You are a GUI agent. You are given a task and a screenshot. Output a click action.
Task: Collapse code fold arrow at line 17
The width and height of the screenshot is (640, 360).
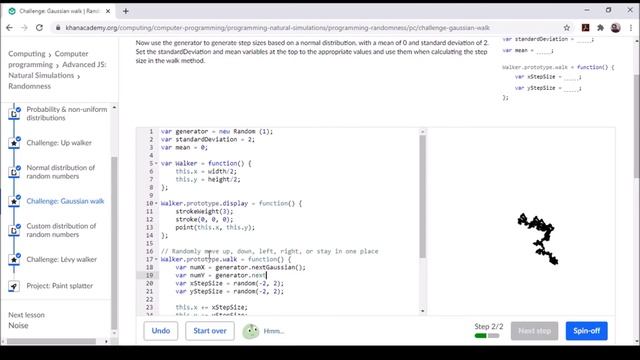pyautogui.click(x=156, y=260)
